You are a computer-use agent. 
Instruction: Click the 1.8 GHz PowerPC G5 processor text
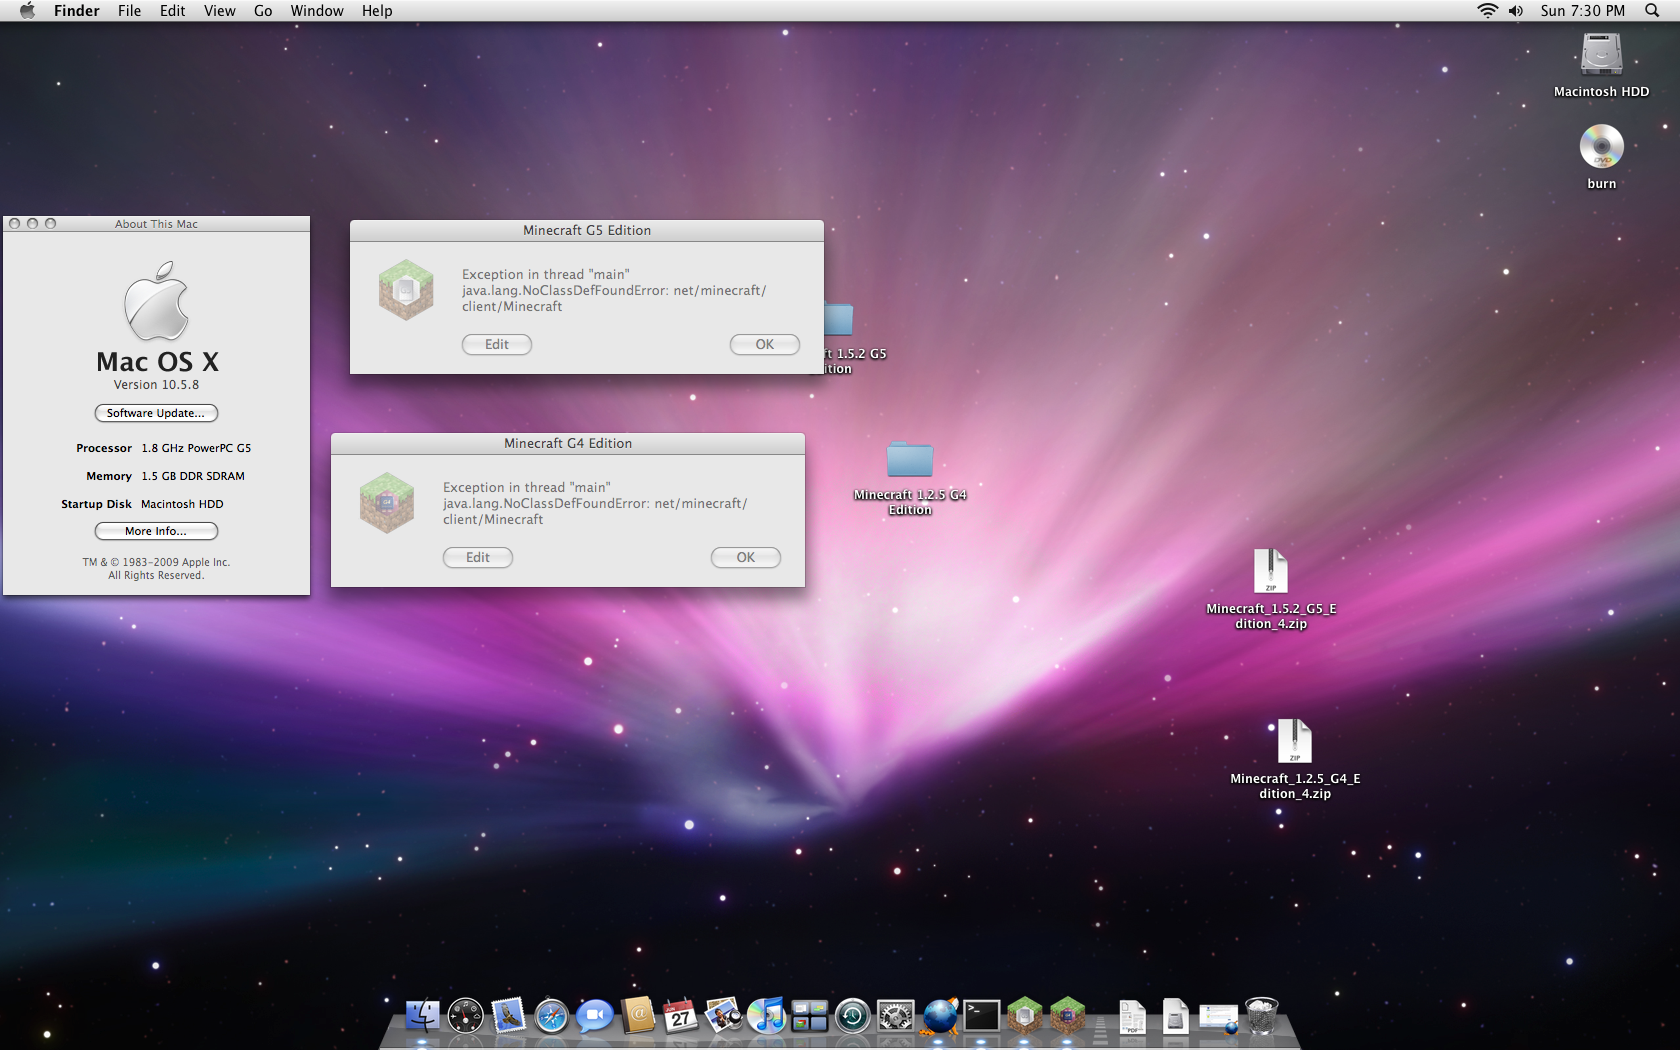(x=196, y=448)
